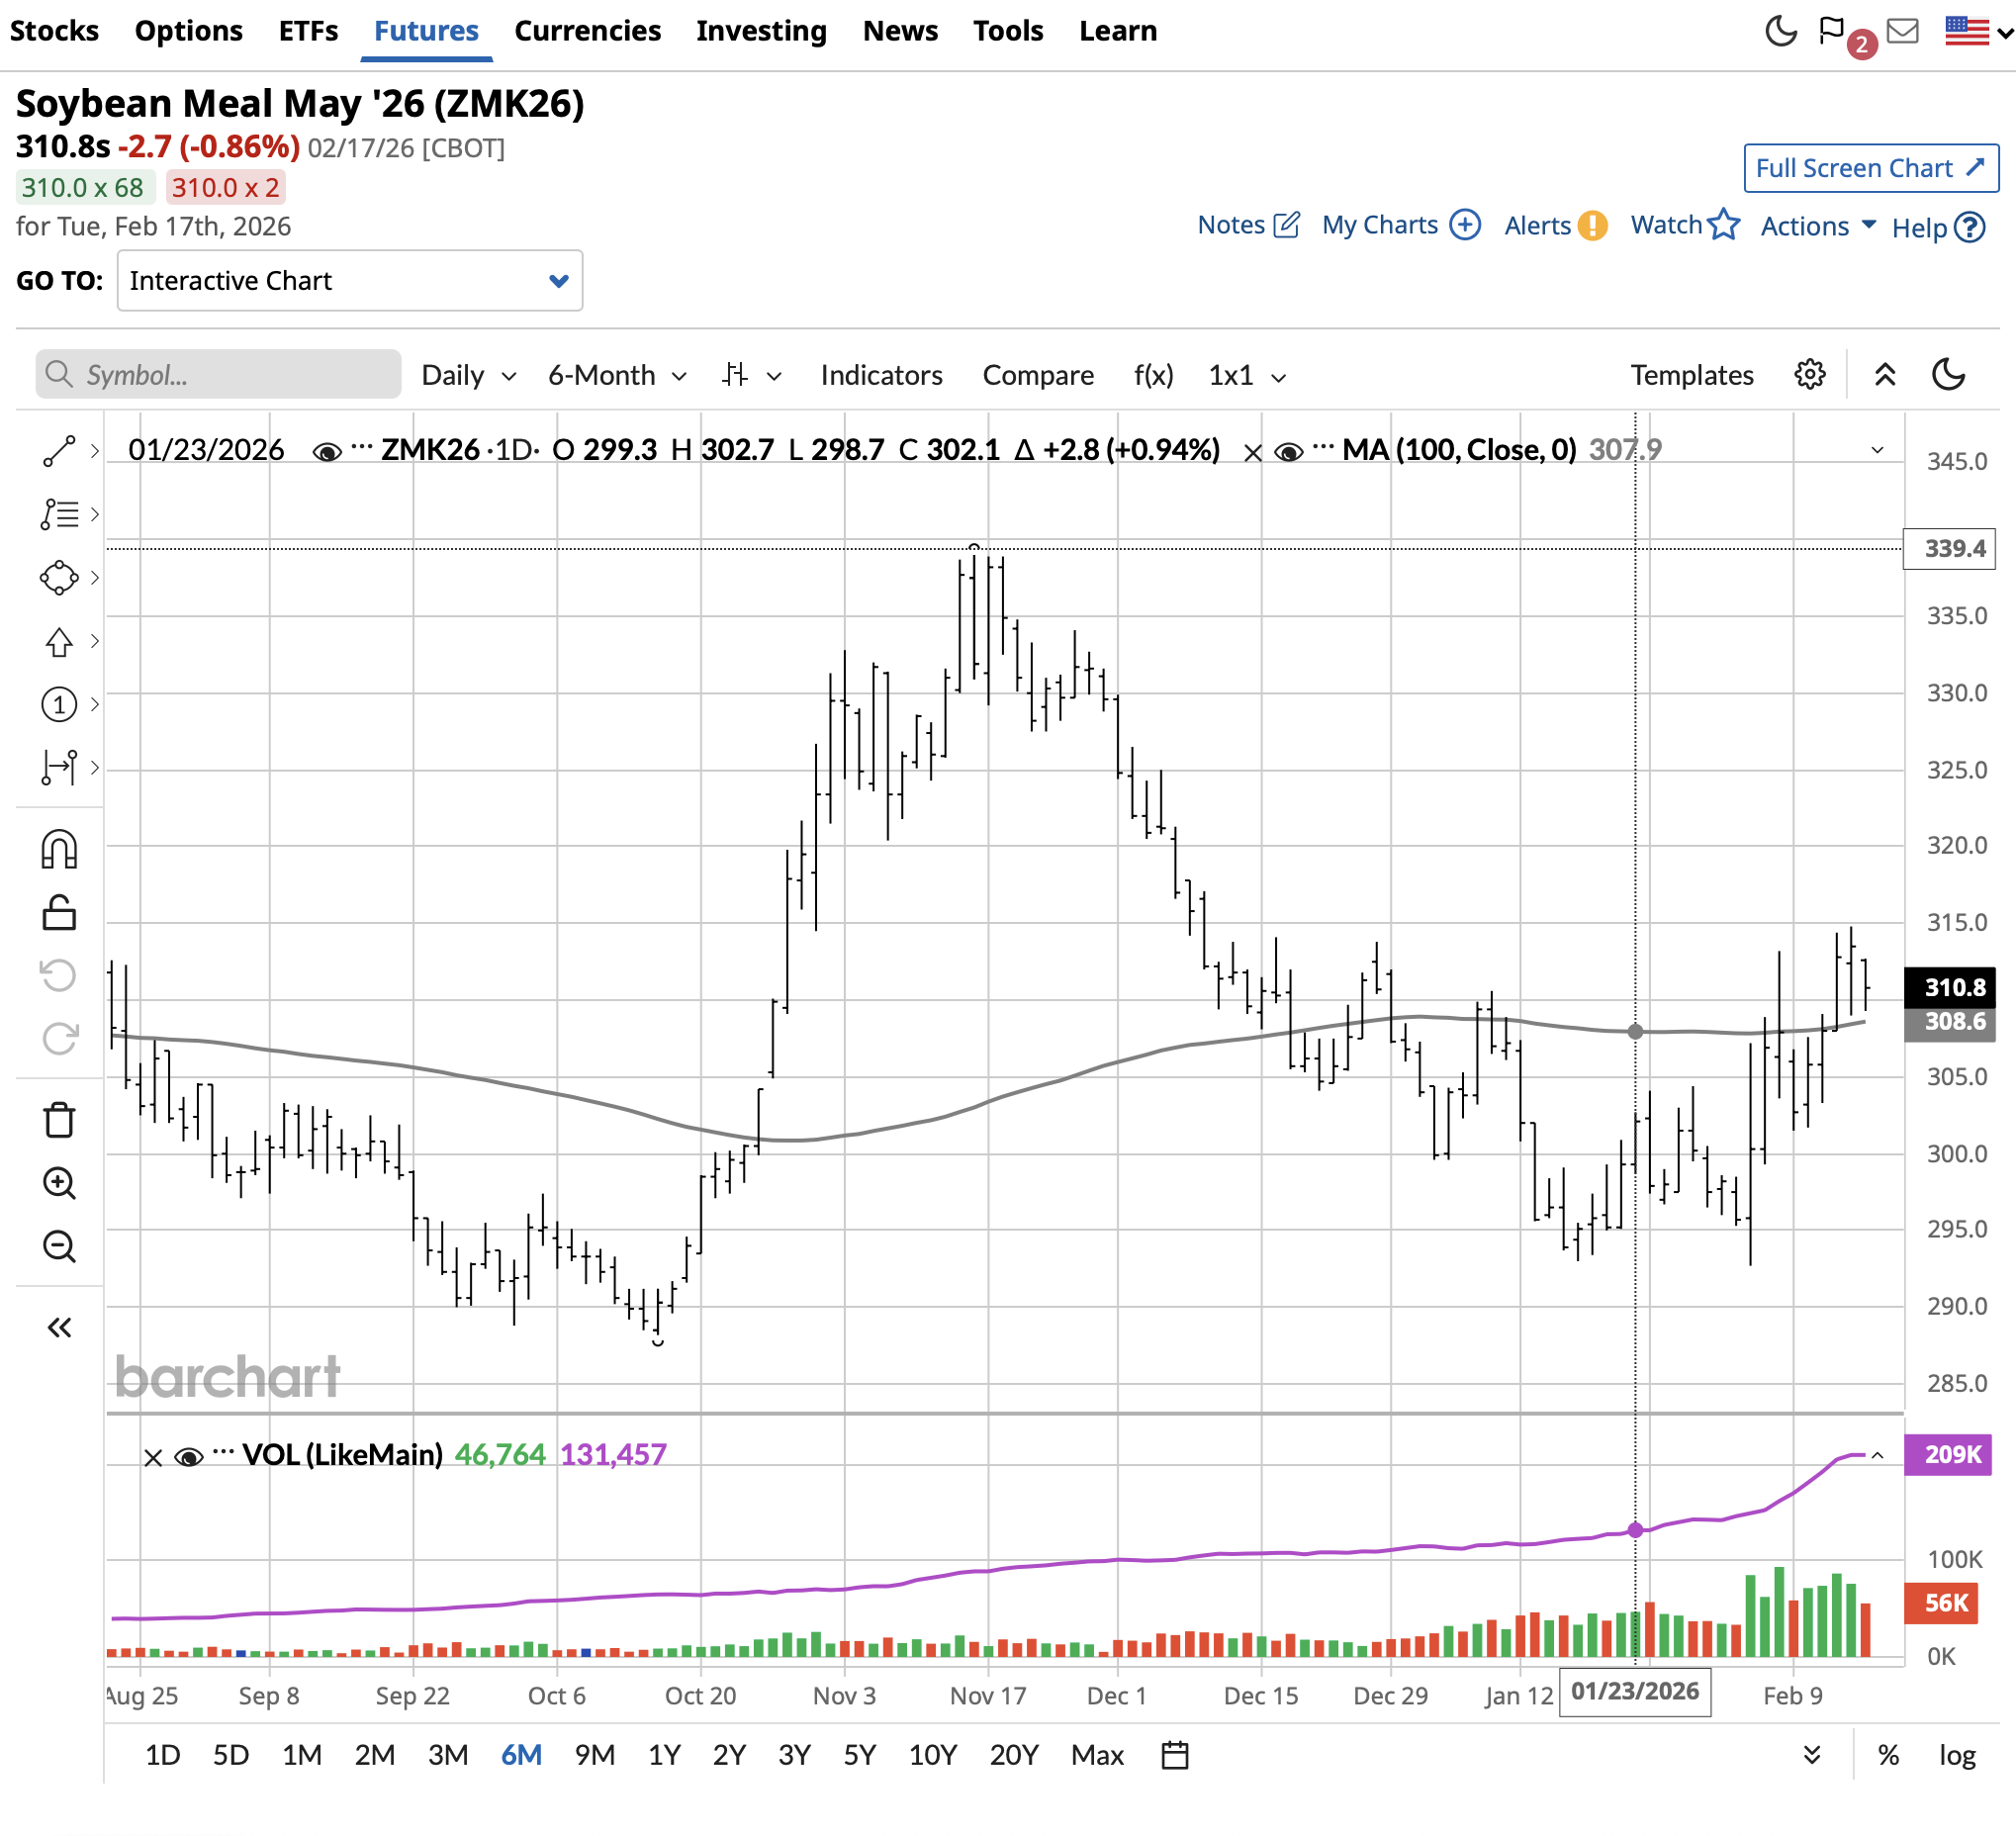
Task: Select the trend line drawing tool
Action: pyautogui.click(x=59, y=451)
